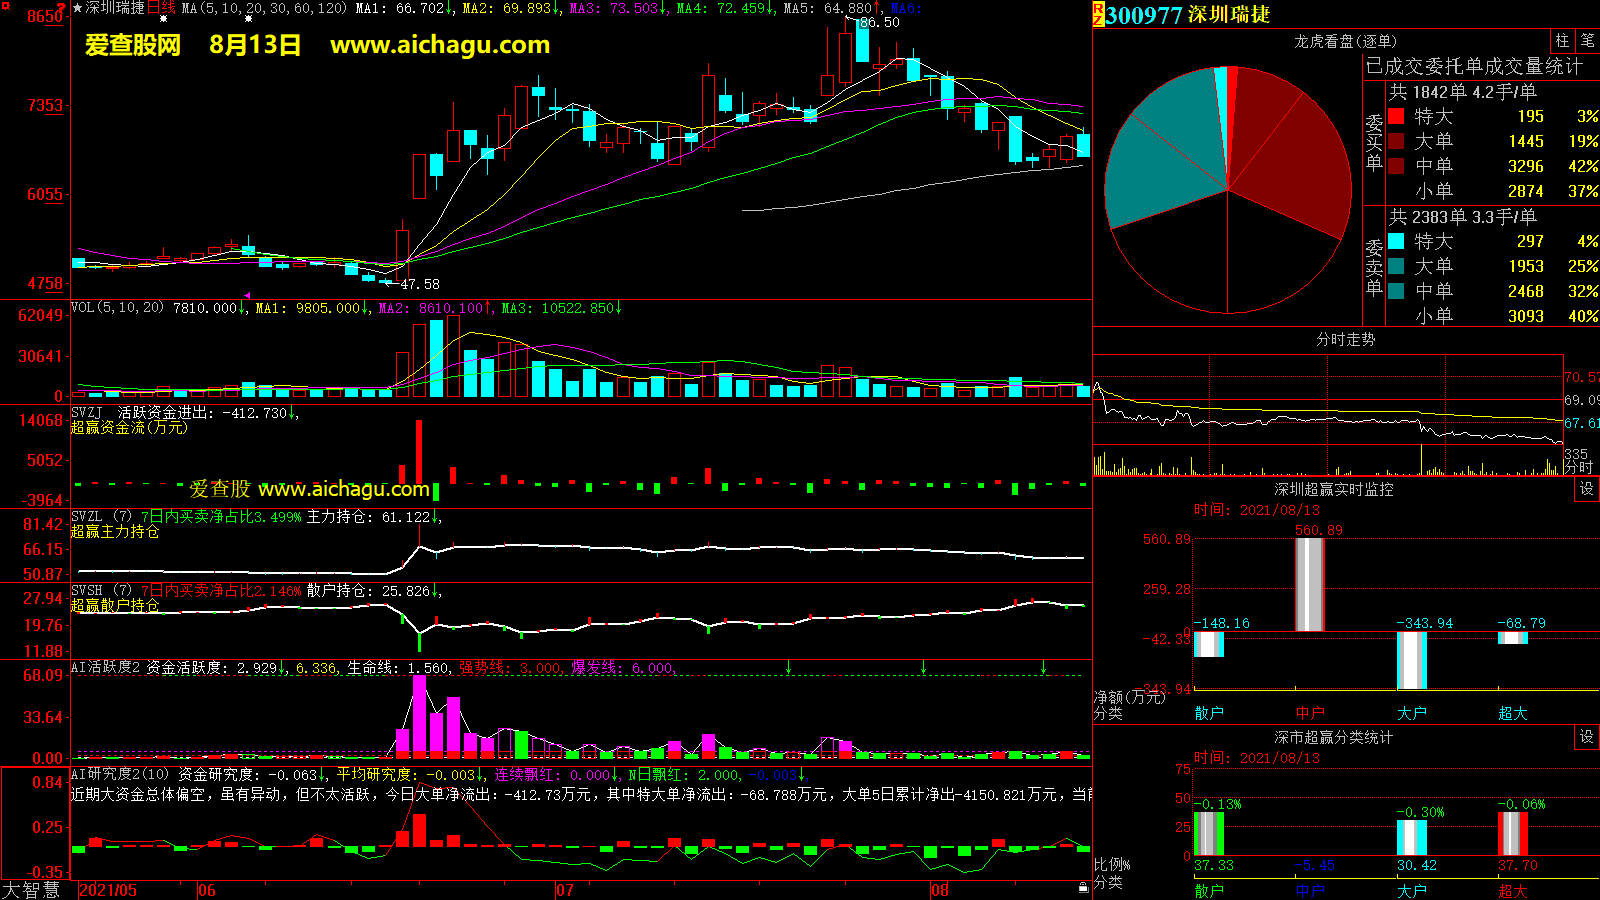Click the cyan 特大 sell-order legend square
The width and height of the screenshot is (1600, 900).
[x=1396, y=242]
